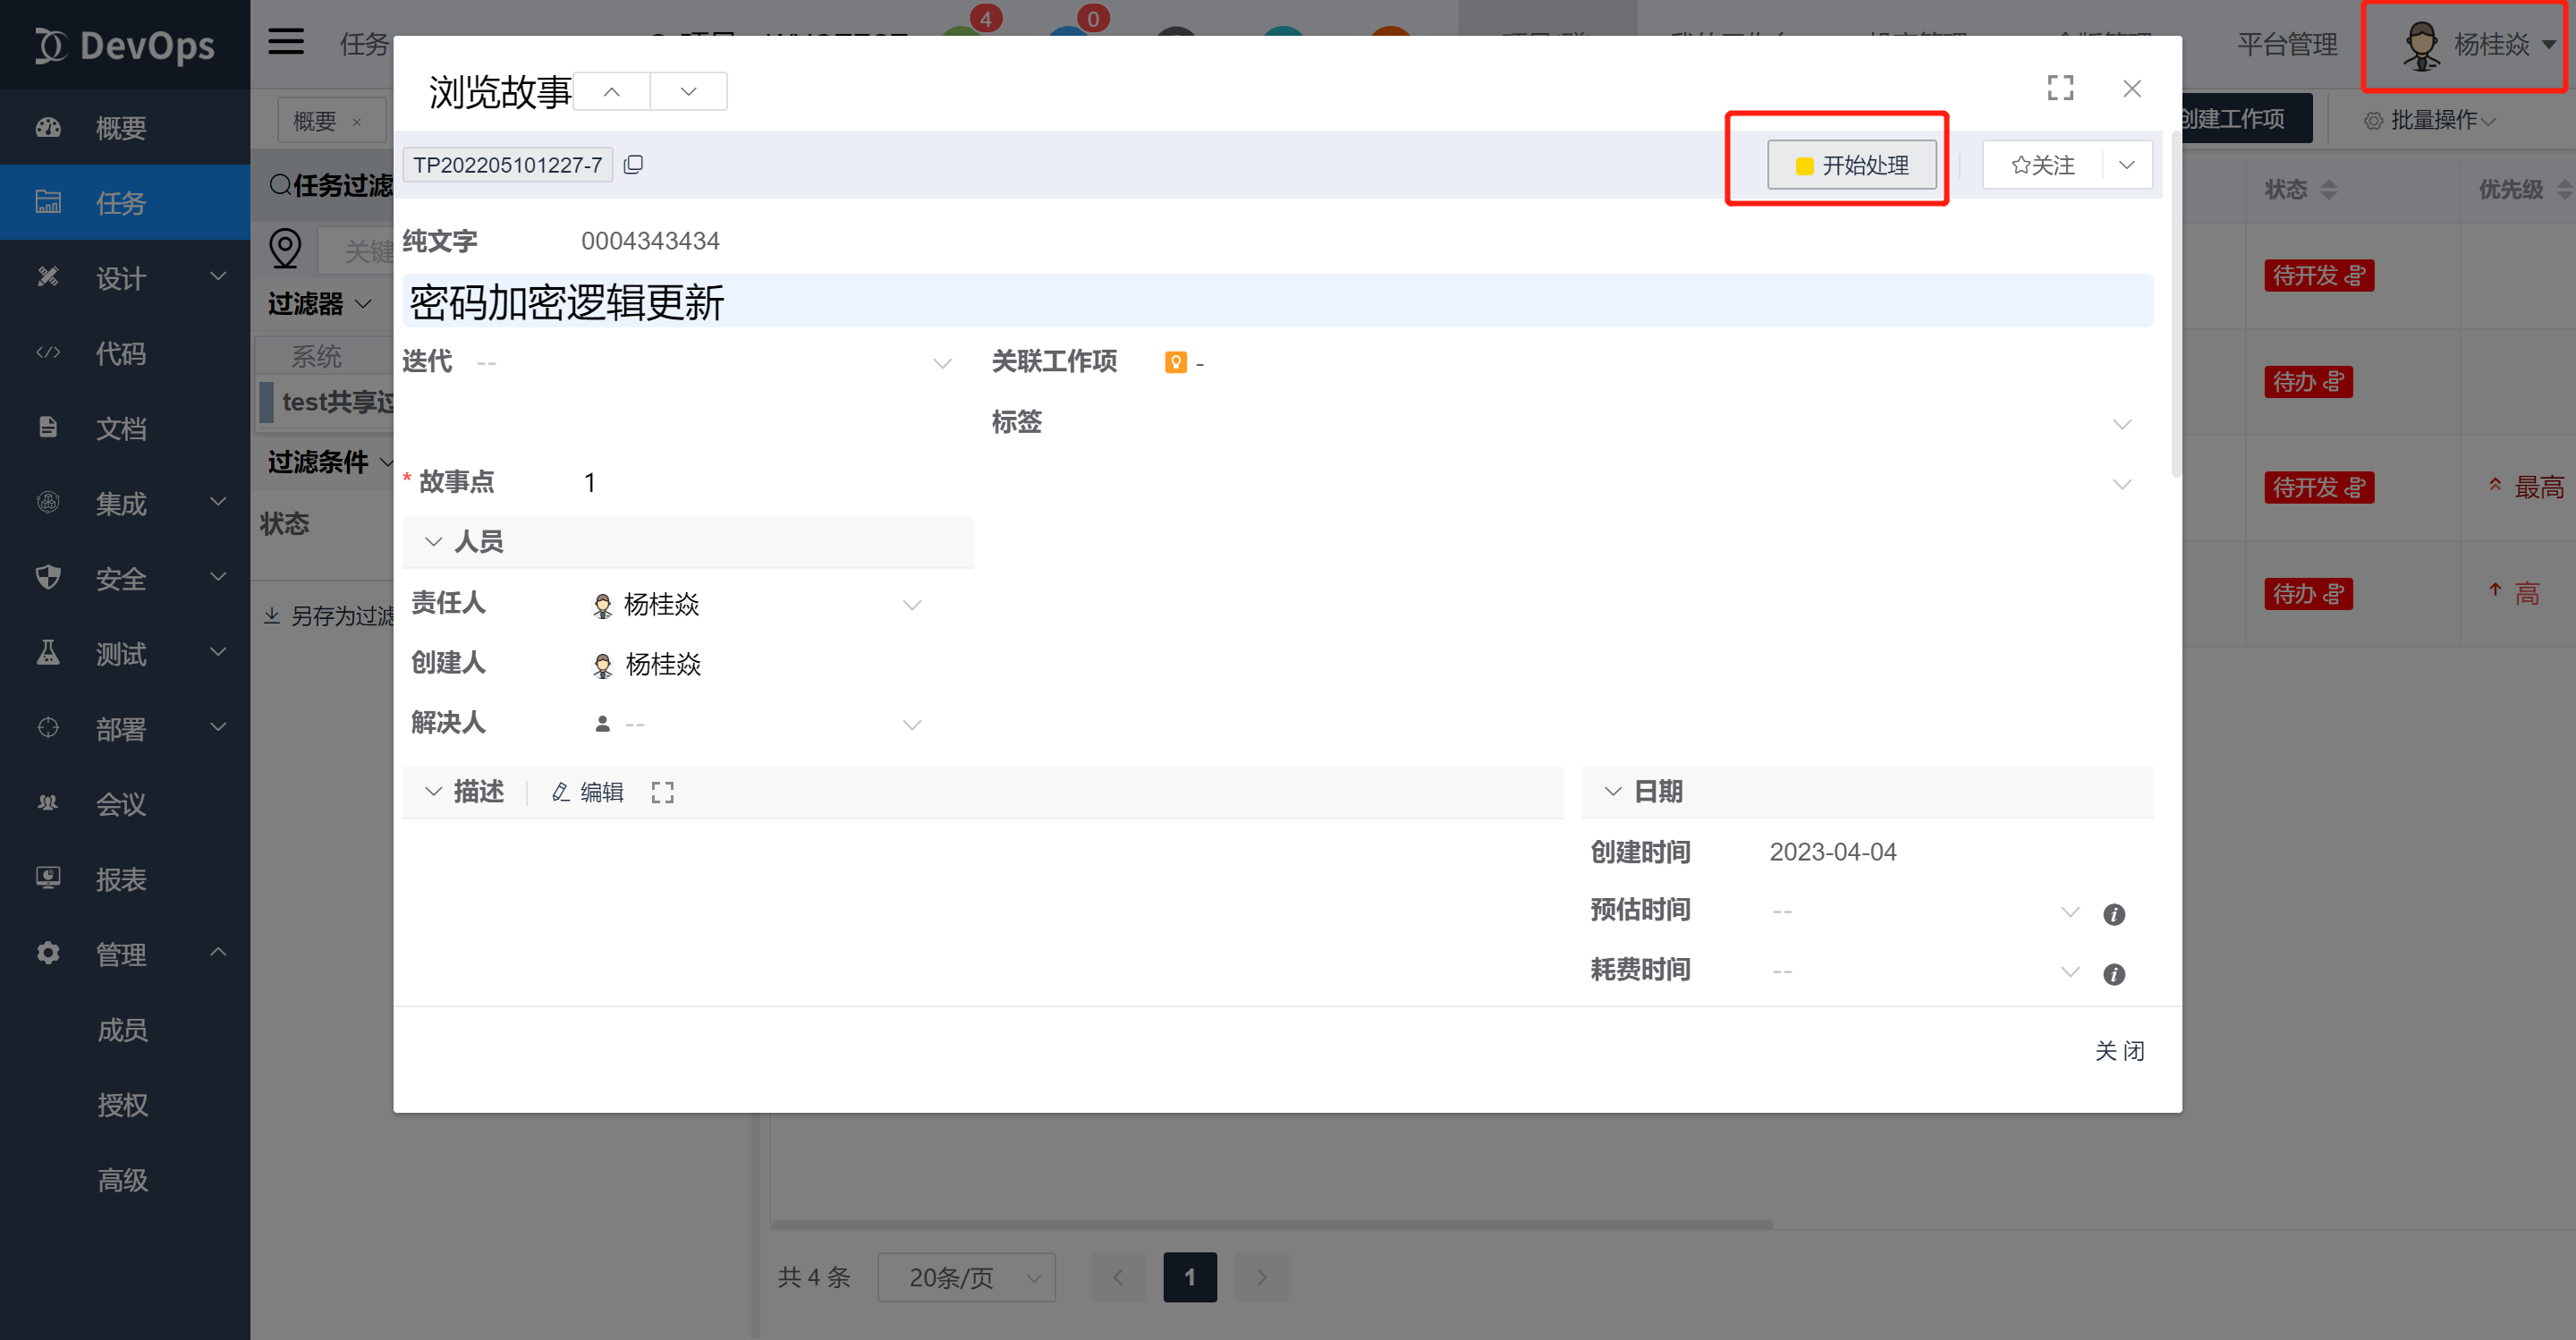Image resolution: width=2576 pixels, height=1340 pixels.
Task: Click the info icon beside 预估时间
Action: [x=2114, y=913]
